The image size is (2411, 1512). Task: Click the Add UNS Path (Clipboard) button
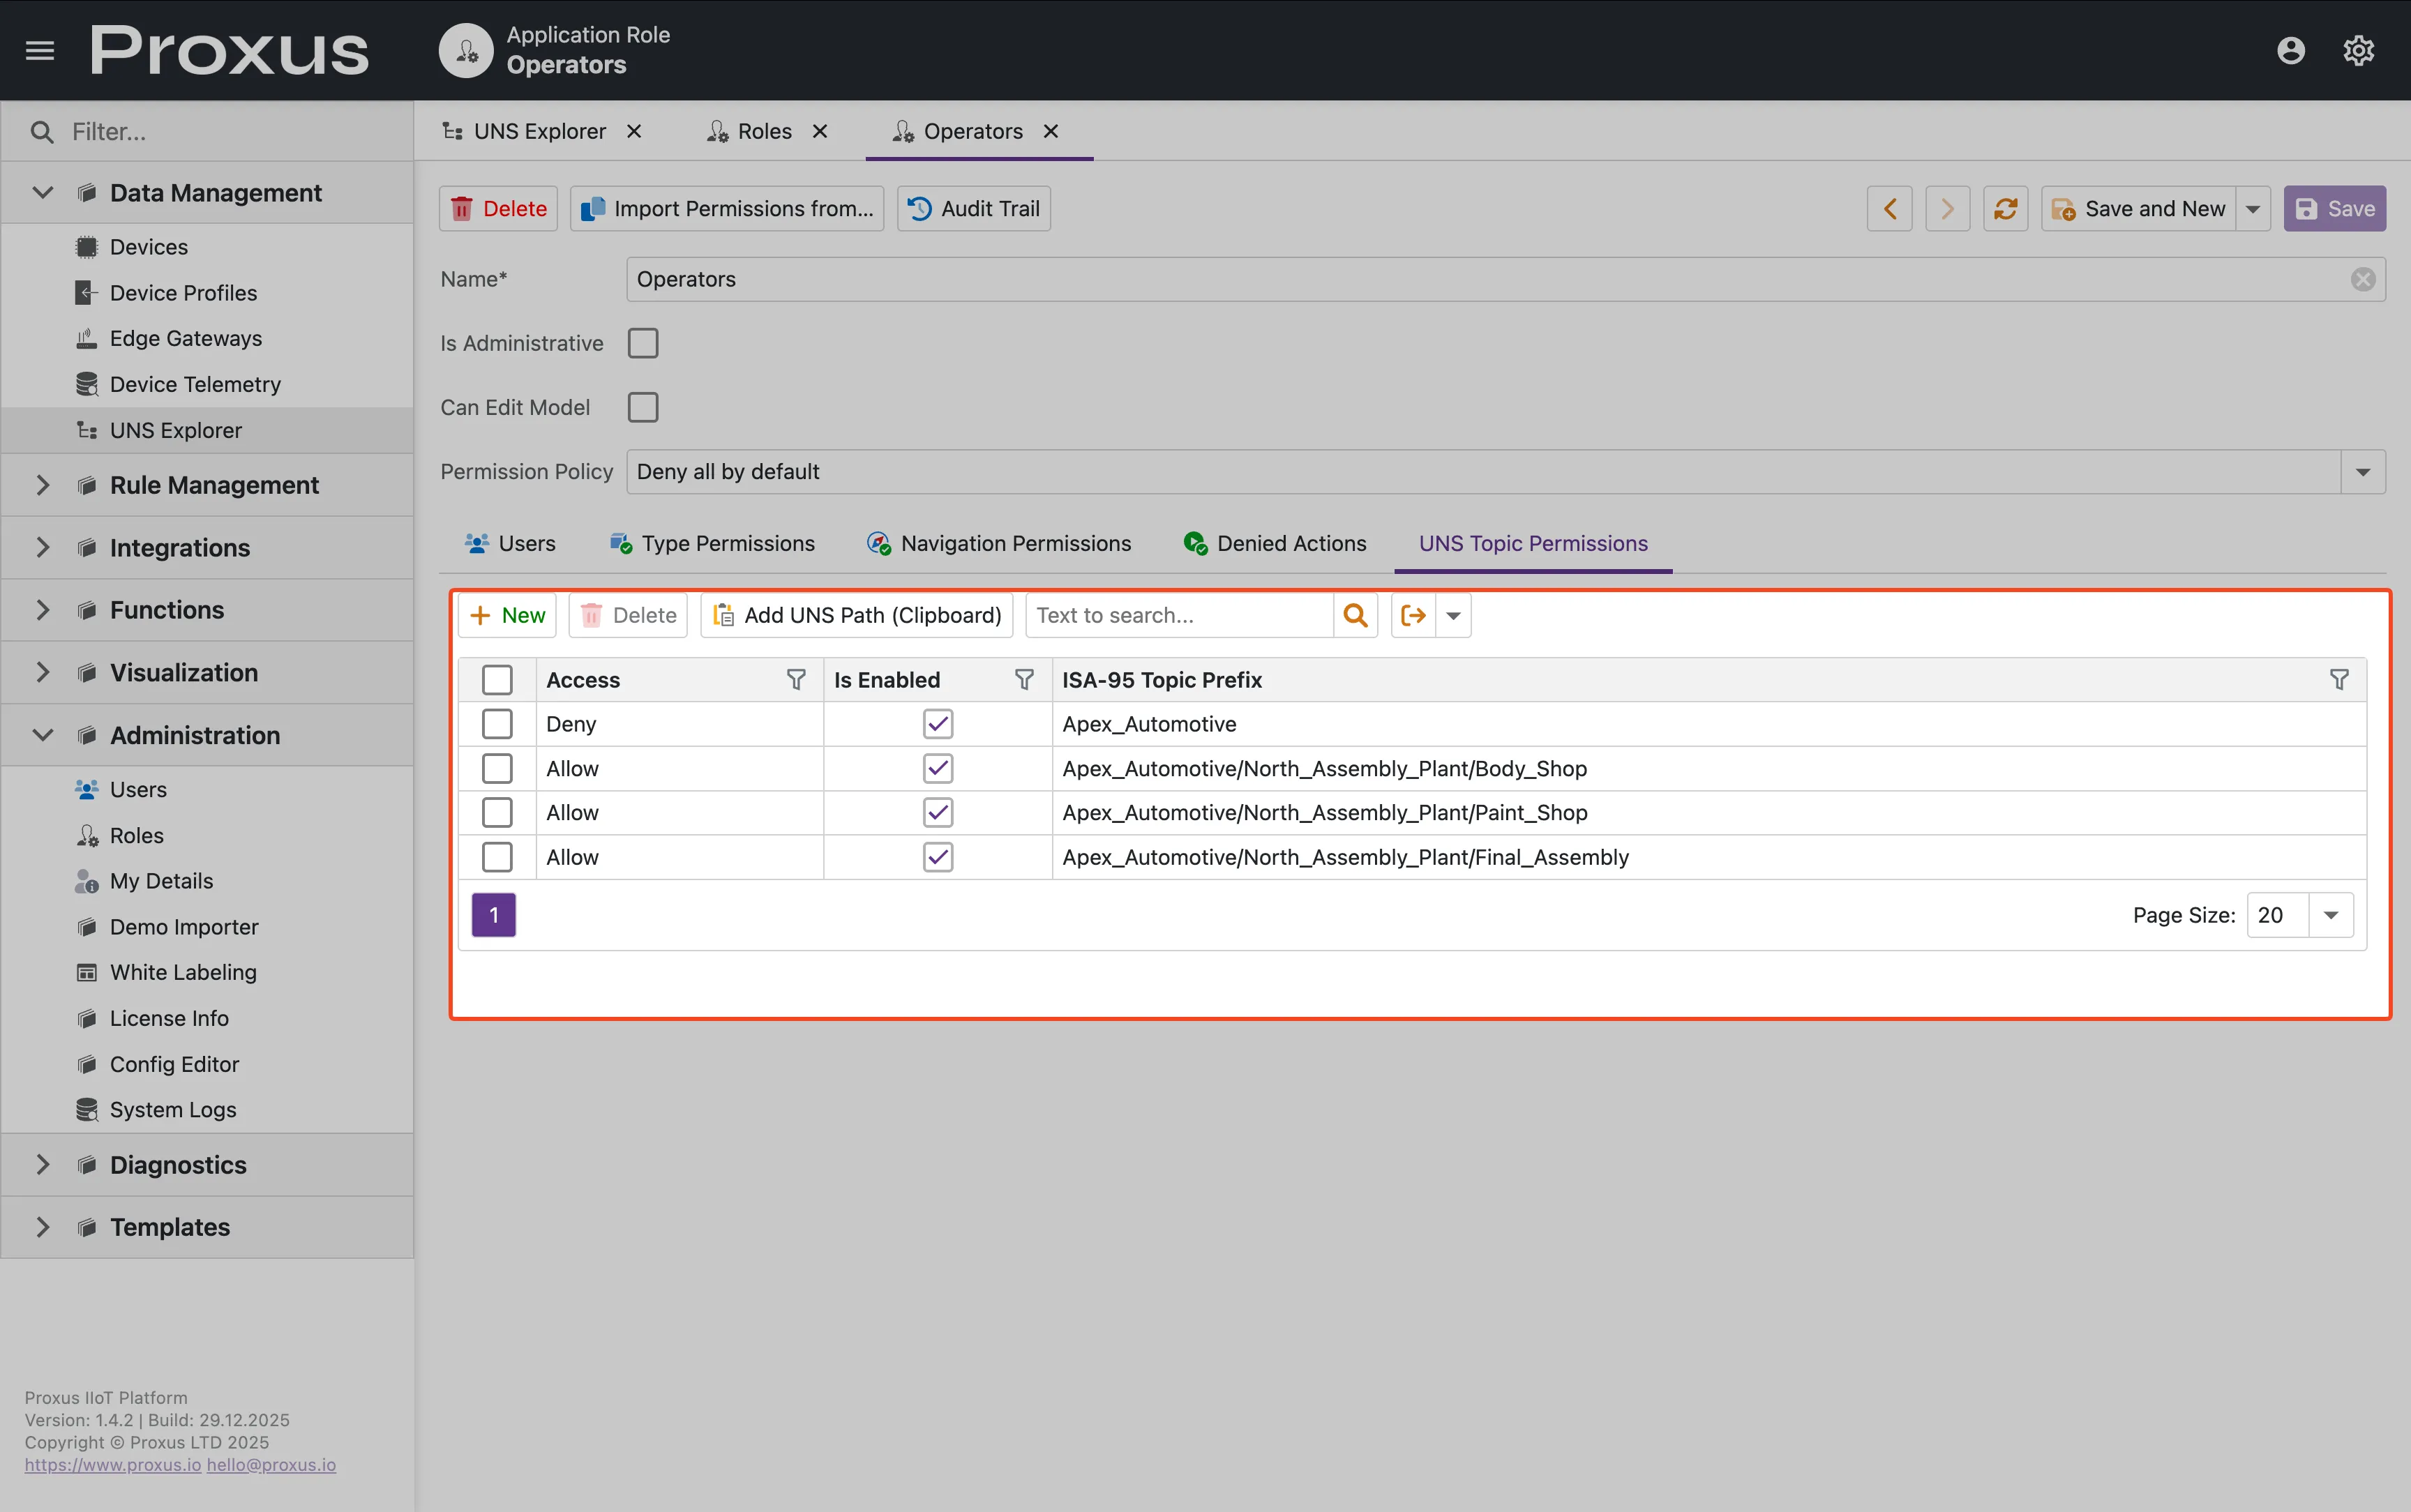pyautogui.click(x=855, y=615)
